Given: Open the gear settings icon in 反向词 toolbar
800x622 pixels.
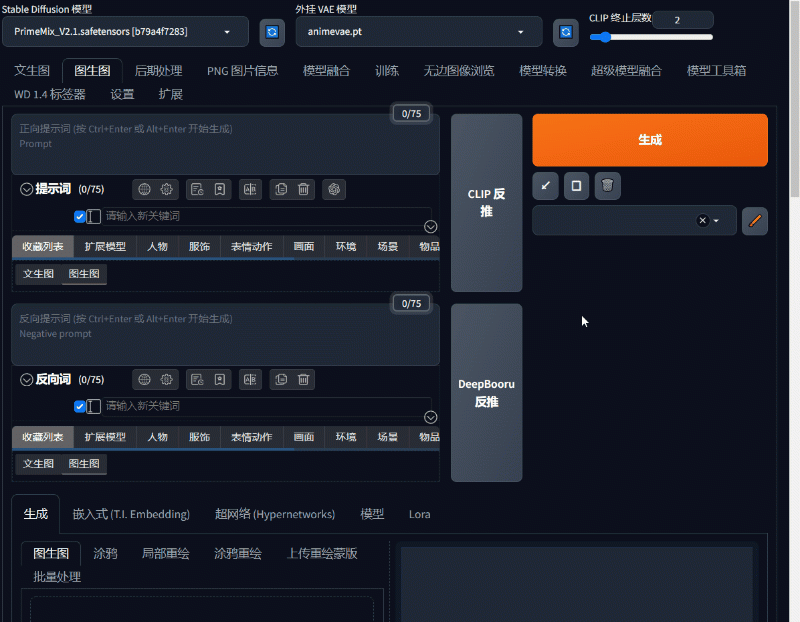Looking at the screenshot, I should (x=166, y=380).
